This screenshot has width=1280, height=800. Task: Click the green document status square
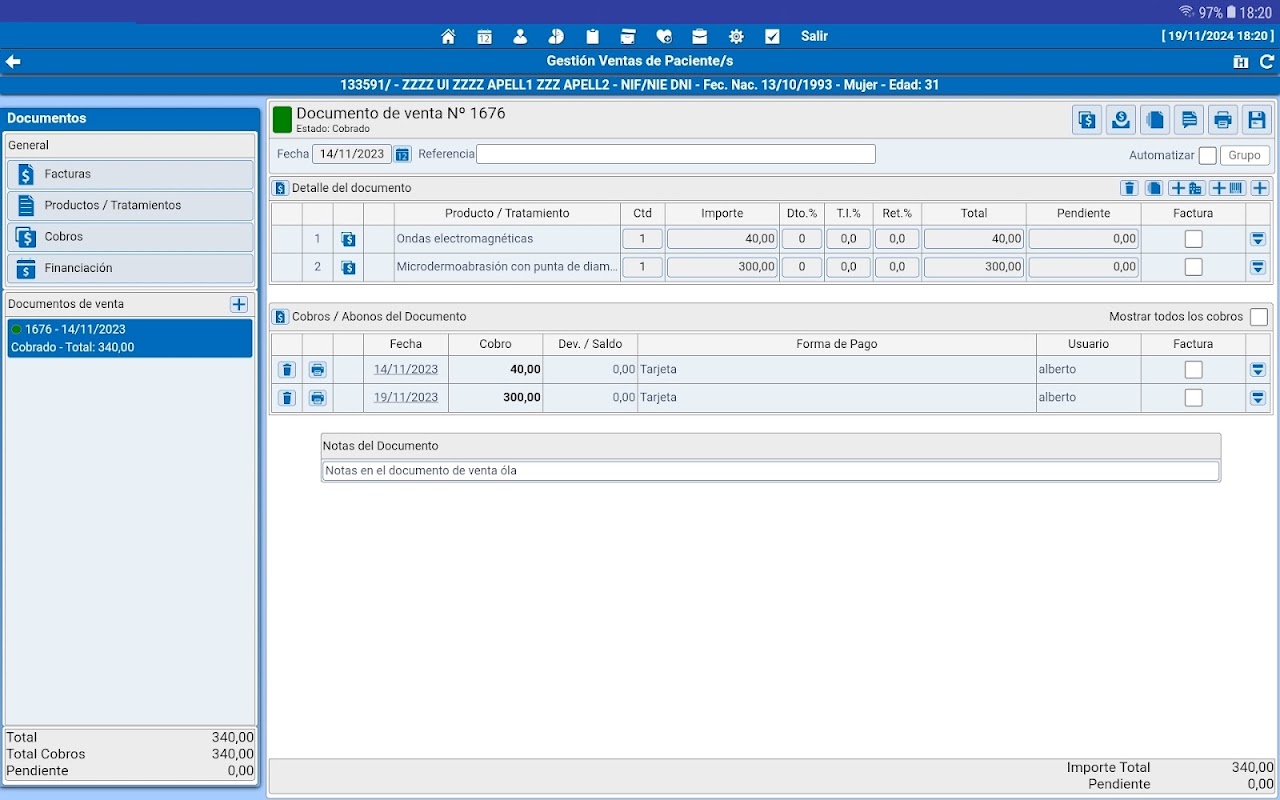[282, 120]
